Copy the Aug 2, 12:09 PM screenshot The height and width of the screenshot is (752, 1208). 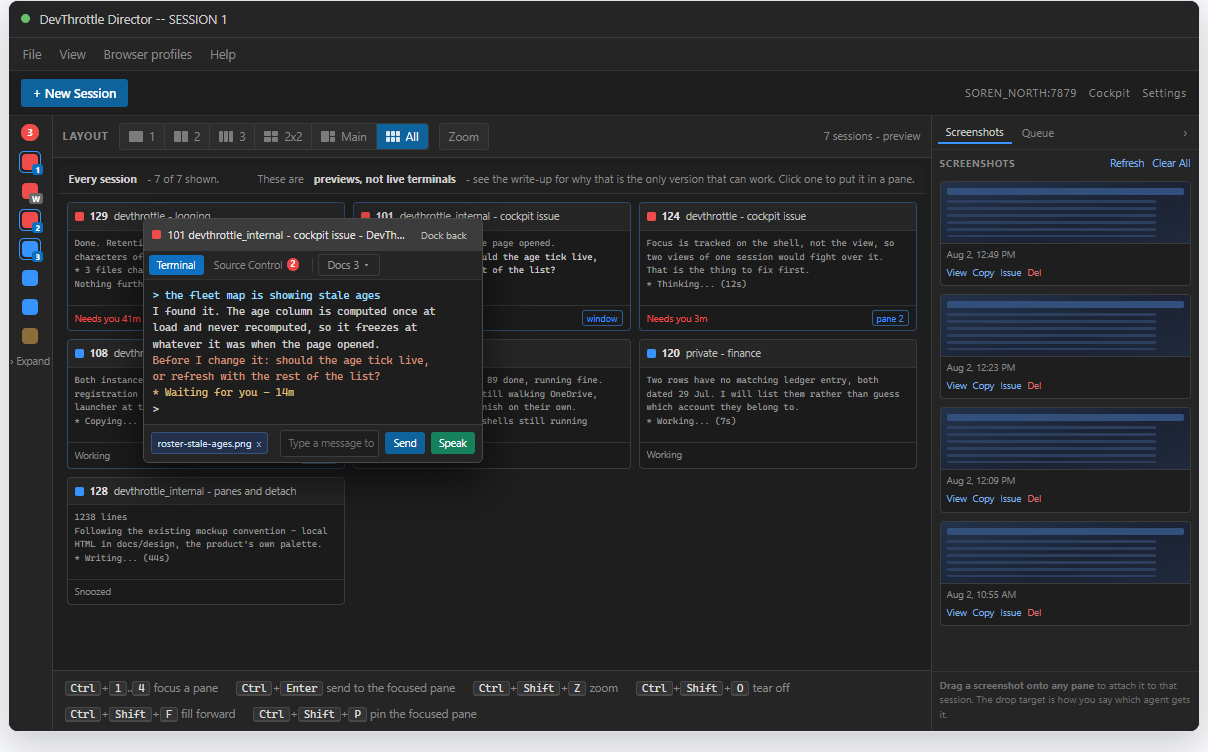point(983,498)
